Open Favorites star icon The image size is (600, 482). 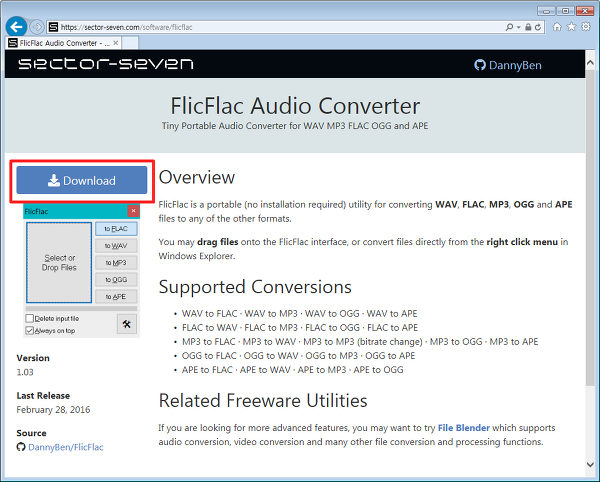pos(571,26)
